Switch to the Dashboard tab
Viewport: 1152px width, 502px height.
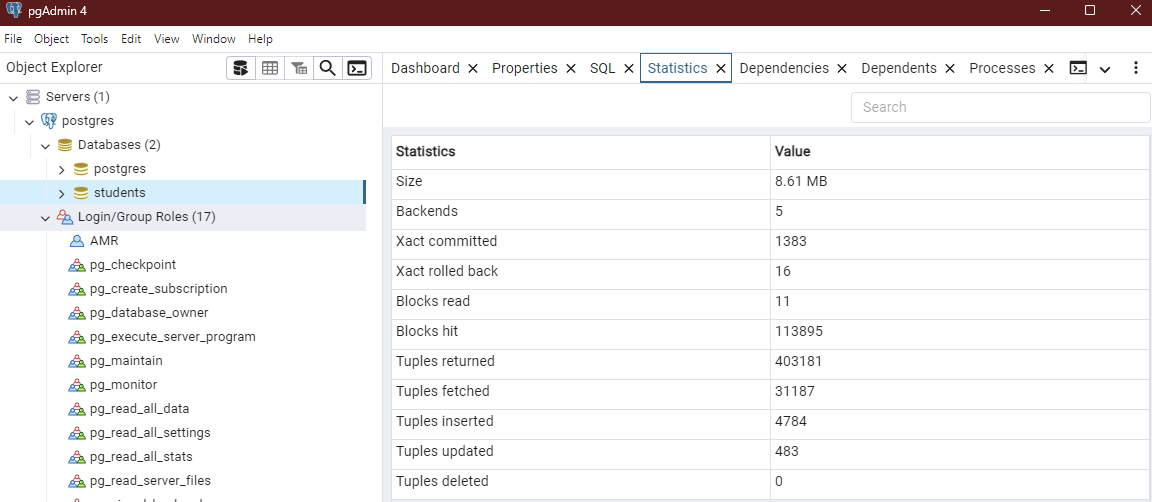(x=425, y=68)
